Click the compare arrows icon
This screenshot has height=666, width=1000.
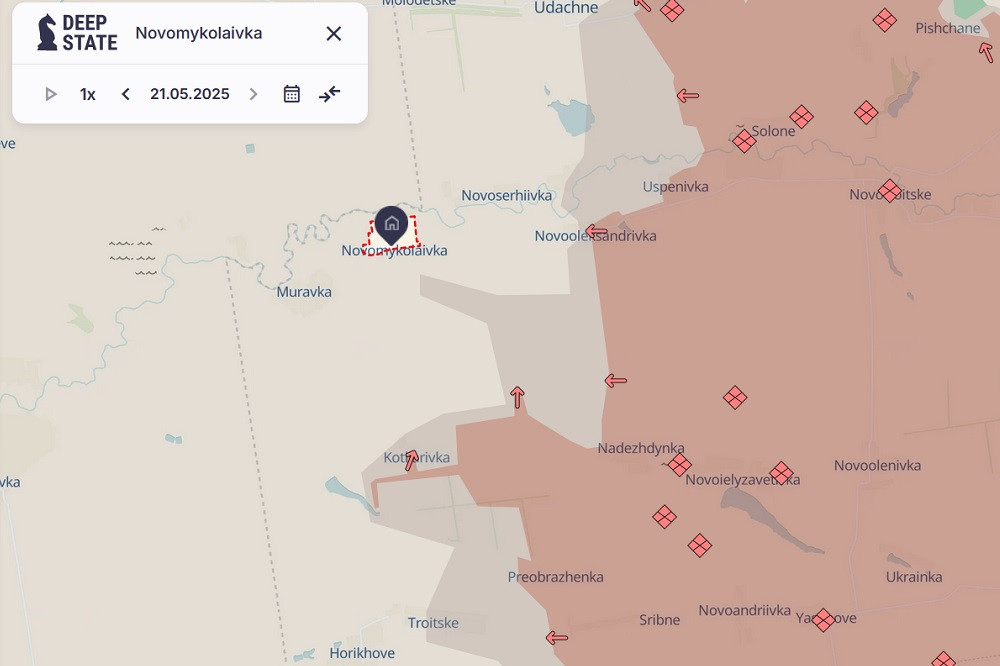click(x=329, y=94)
